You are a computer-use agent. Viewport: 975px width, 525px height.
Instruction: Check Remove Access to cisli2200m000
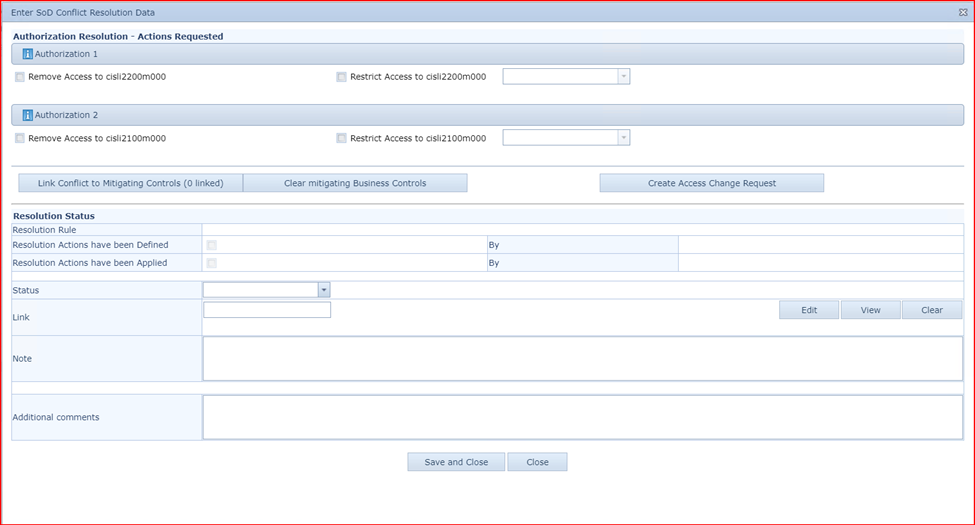point(21,77)
